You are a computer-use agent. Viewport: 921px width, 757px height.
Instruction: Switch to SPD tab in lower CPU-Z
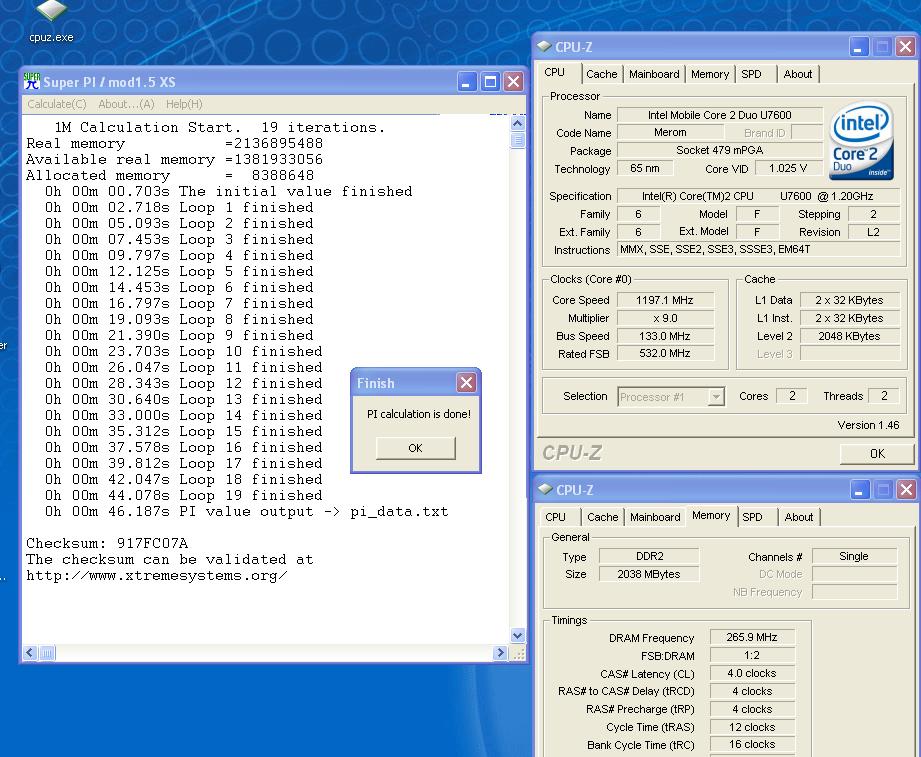pyautogui.click(x=752, y=517)
